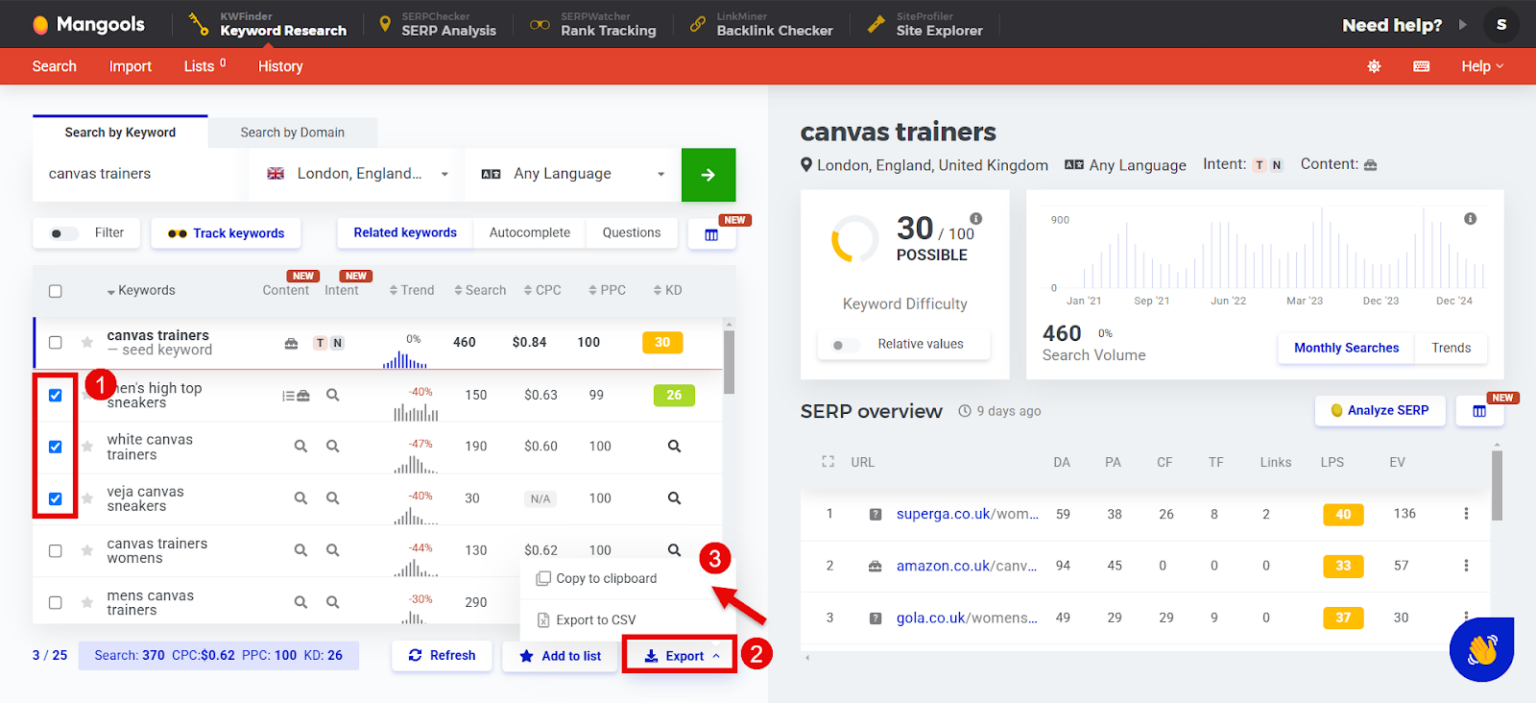This screenshot has height=703, width=1536.
Task: Enable the Filter toggle switch
Action: click(62, 232)
